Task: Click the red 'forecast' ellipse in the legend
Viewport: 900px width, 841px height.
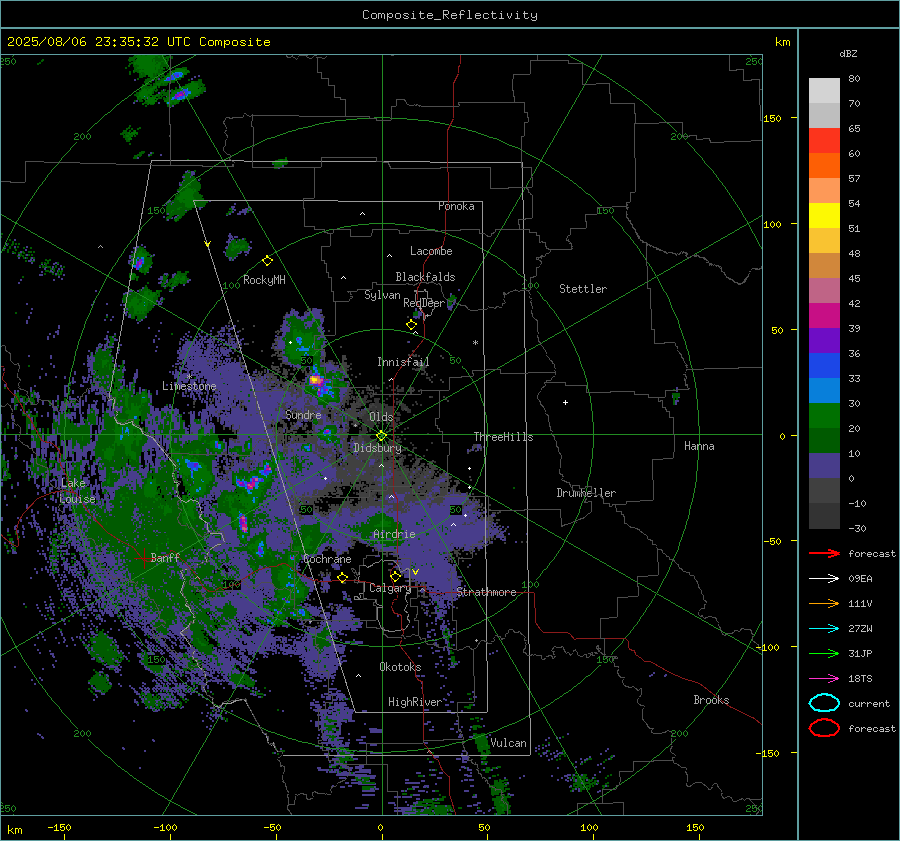Action: (824, 728)
